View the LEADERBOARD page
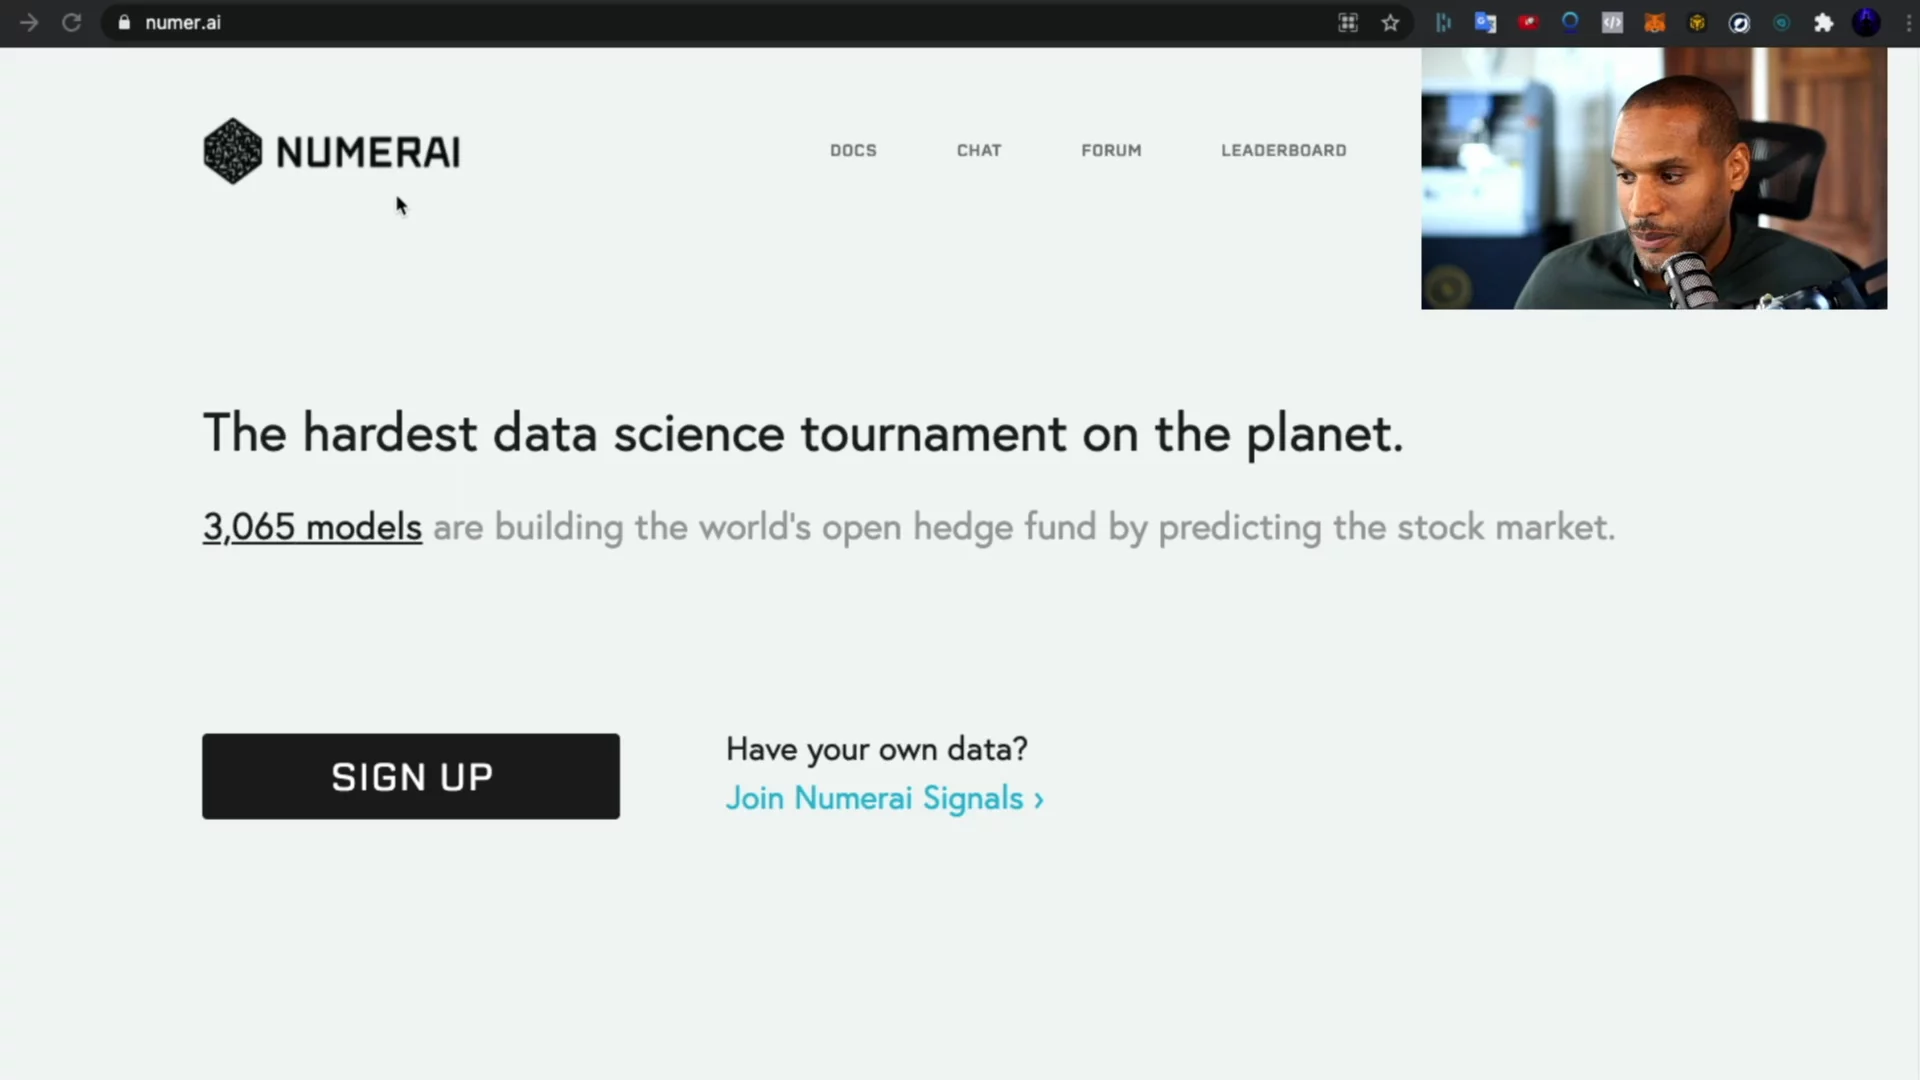Screen dimensions: 1920x1080 [1283, 150]
